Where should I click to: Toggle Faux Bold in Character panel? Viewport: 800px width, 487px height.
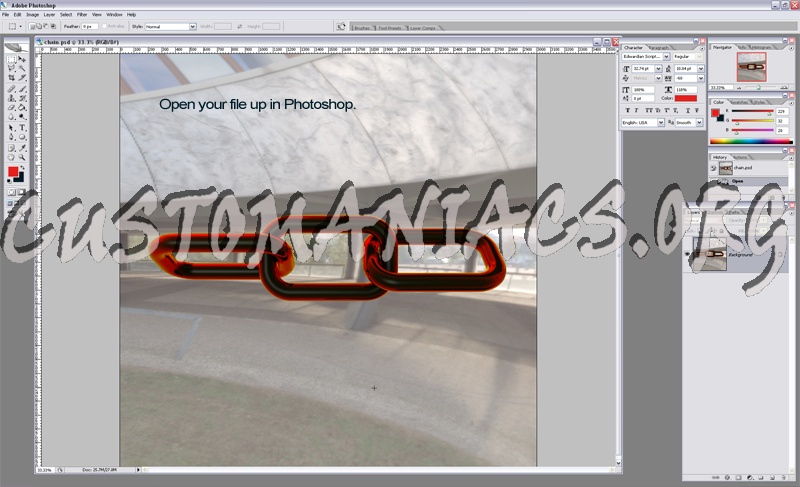[627, 110]
